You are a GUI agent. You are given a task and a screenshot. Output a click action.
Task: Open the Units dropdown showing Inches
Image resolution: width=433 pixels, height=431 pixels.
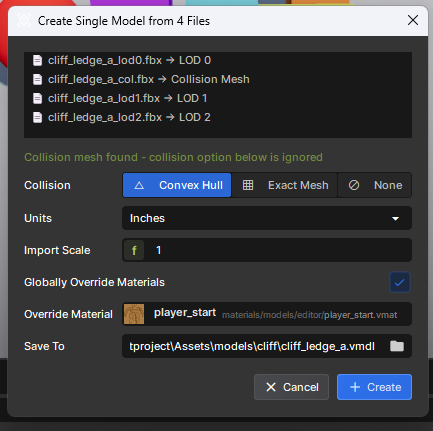(267, 218)
